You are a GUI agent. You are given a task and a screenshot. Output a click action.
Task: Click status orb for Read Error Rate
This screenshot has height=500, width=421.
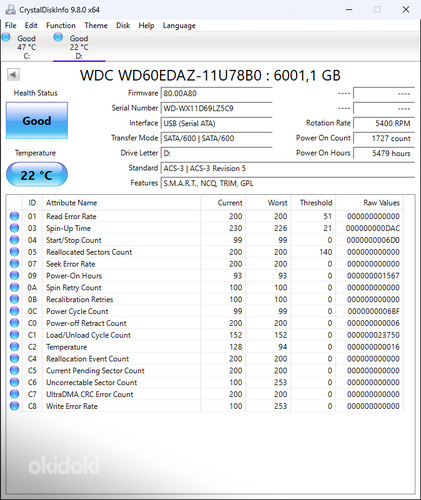pyautogui.click(x=14, y=216)
